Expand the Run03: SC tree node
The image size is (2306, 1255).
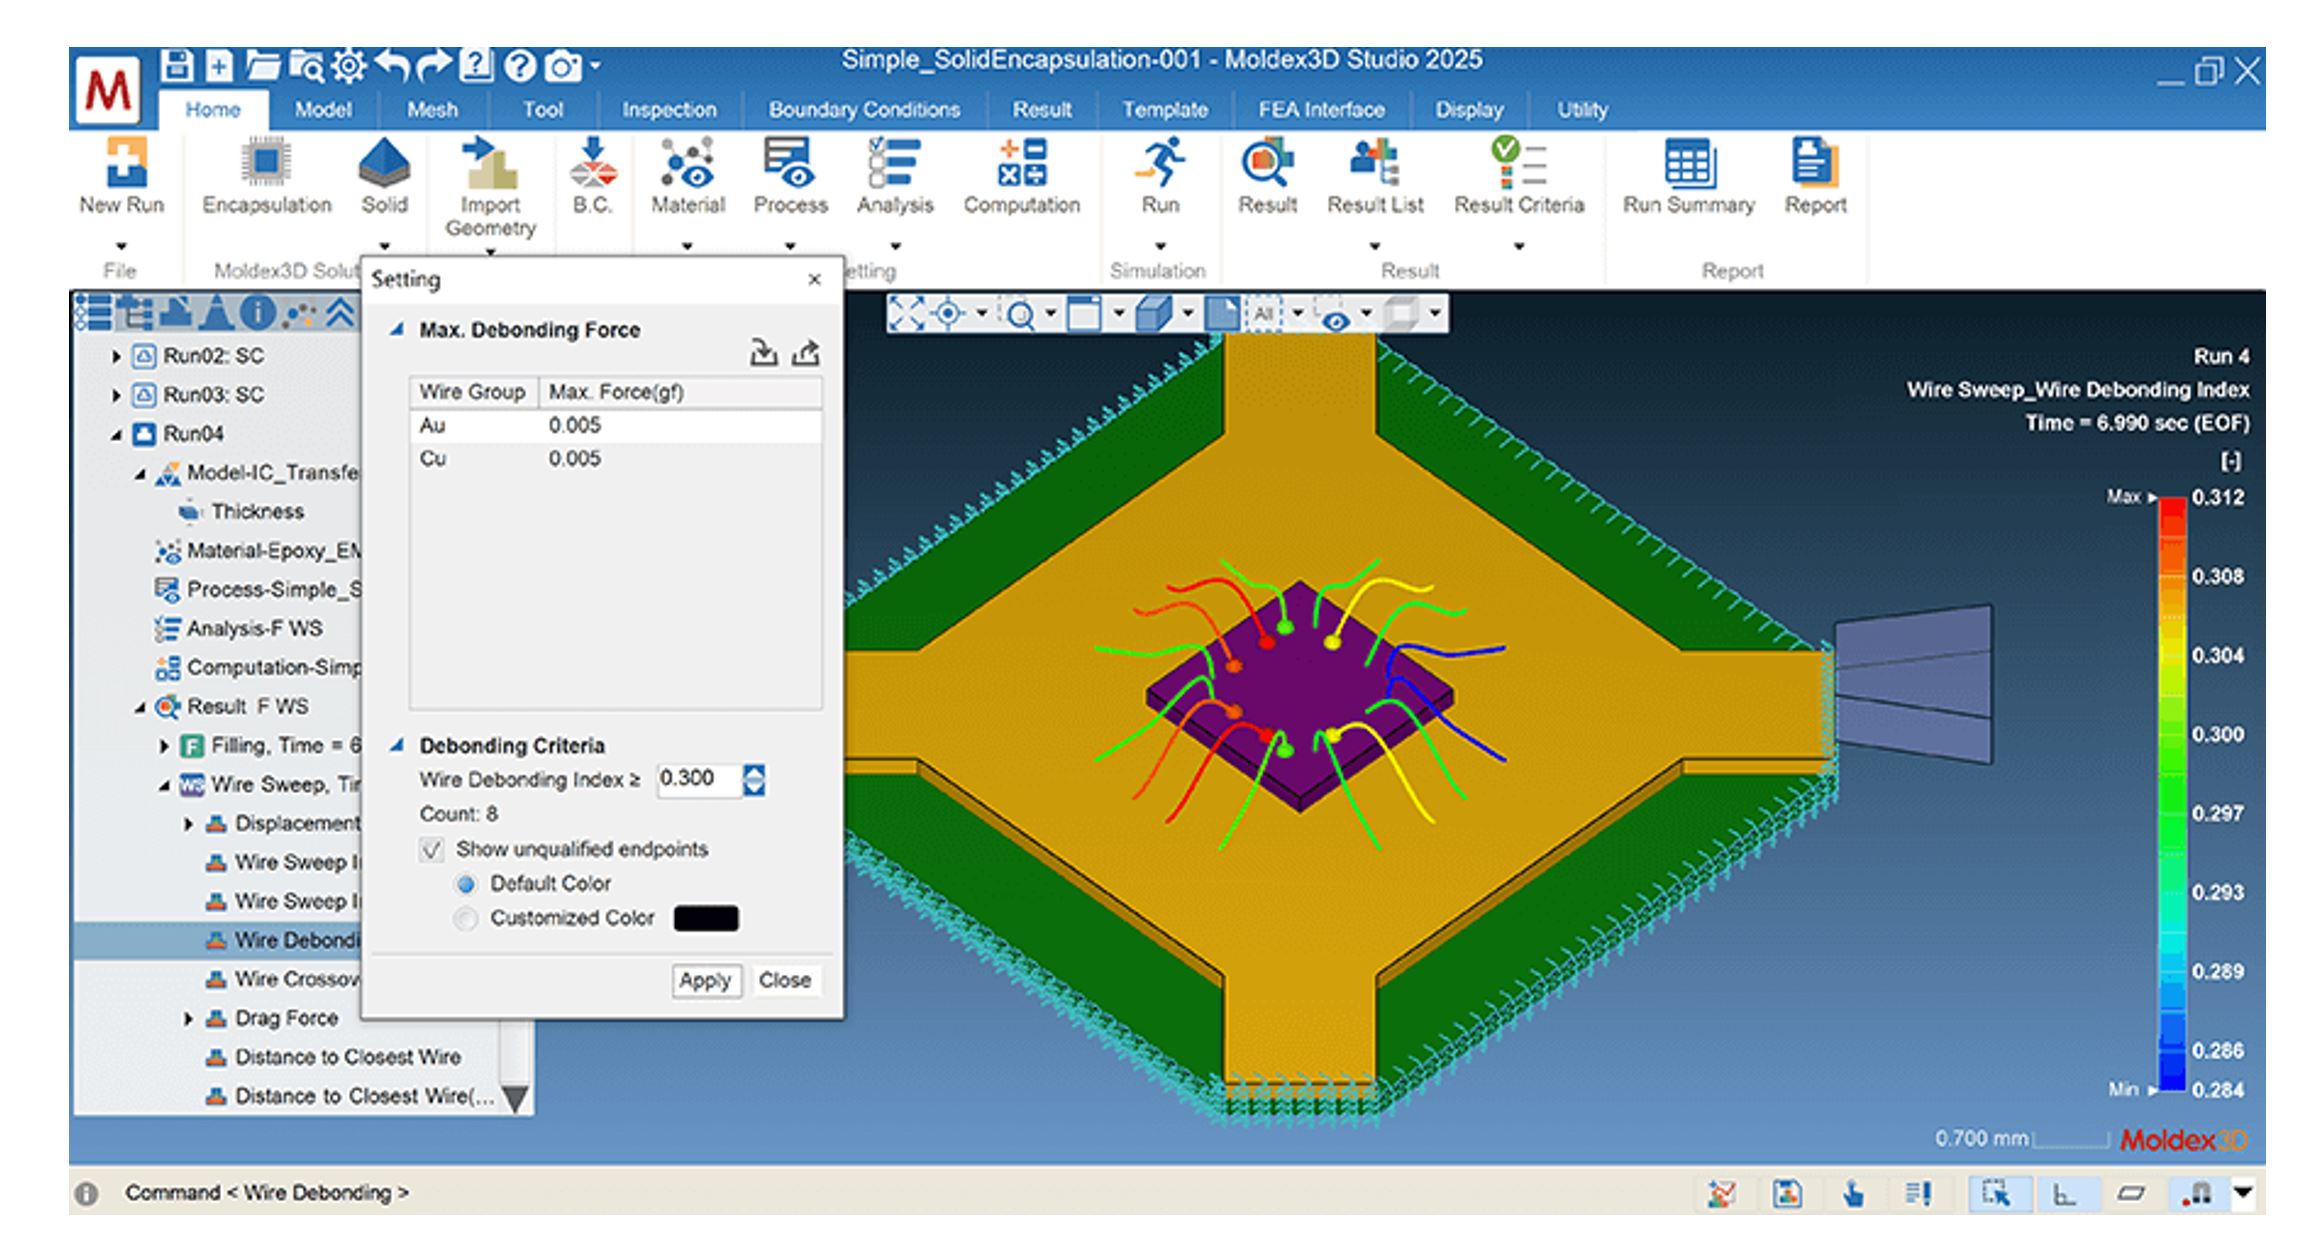116,395
